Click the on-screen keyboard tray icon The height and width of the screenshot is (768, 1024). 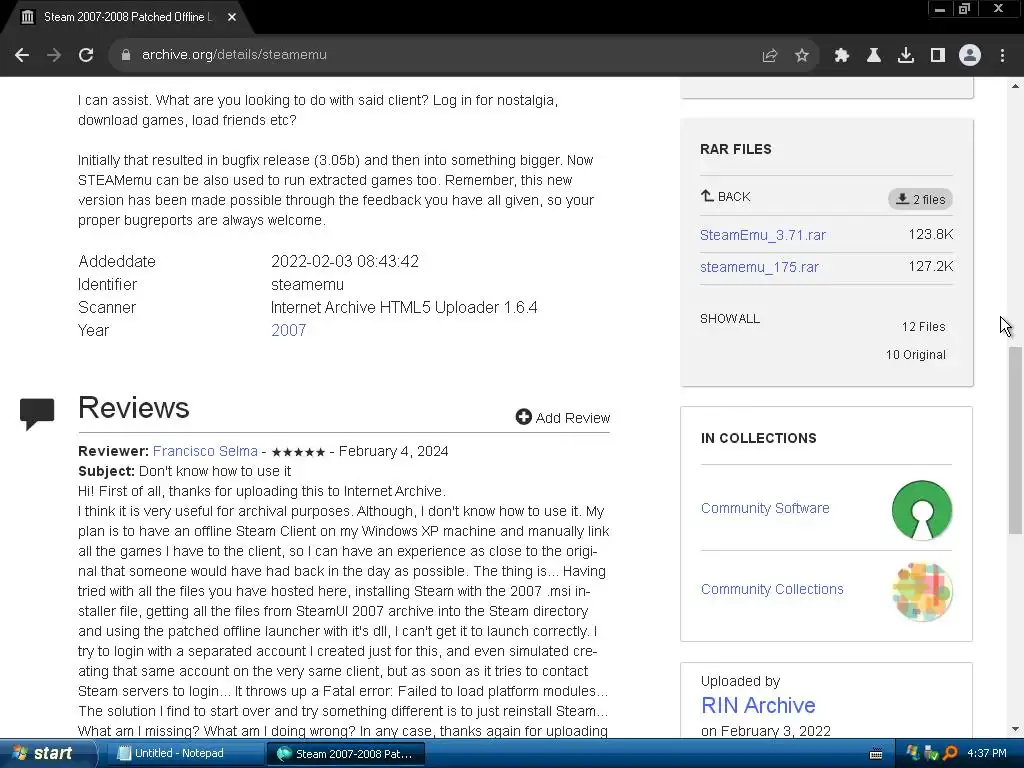876,754
